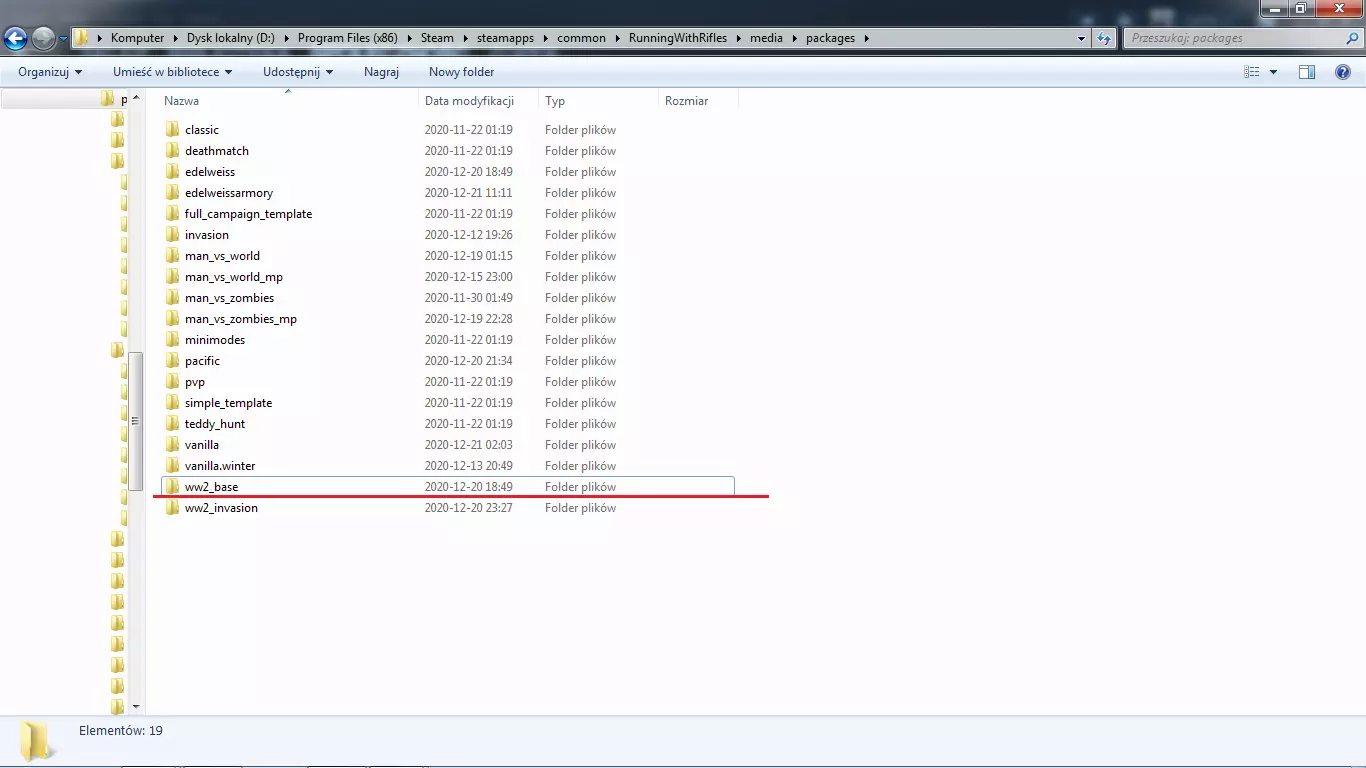Select the ww2_invasion folder name
The height and width of the screenshot is (768, 1366).
point(221,508)
